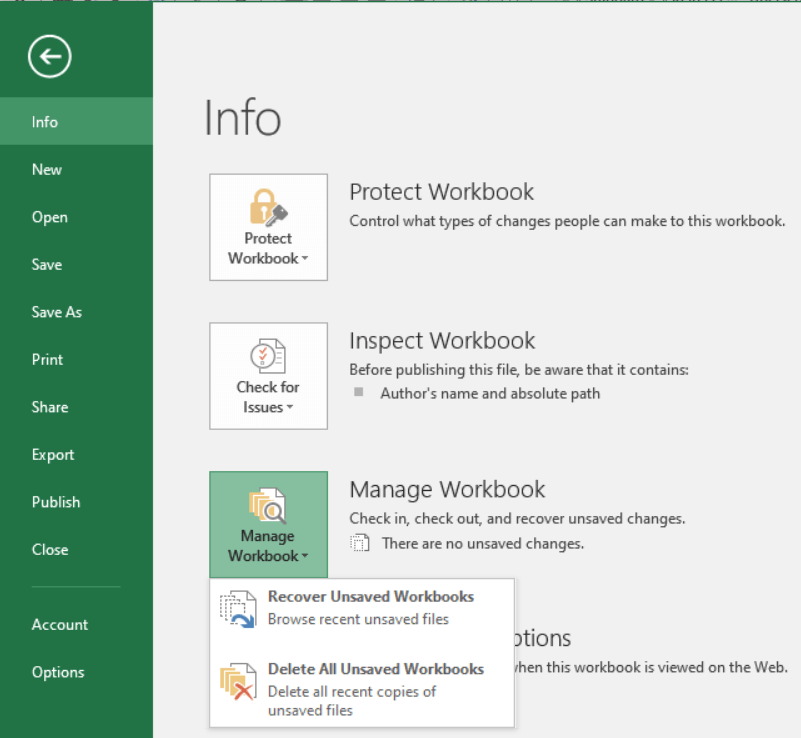Select the Export option in sidebar
This screenshot has height=738, width=801.
coord(53,454)
